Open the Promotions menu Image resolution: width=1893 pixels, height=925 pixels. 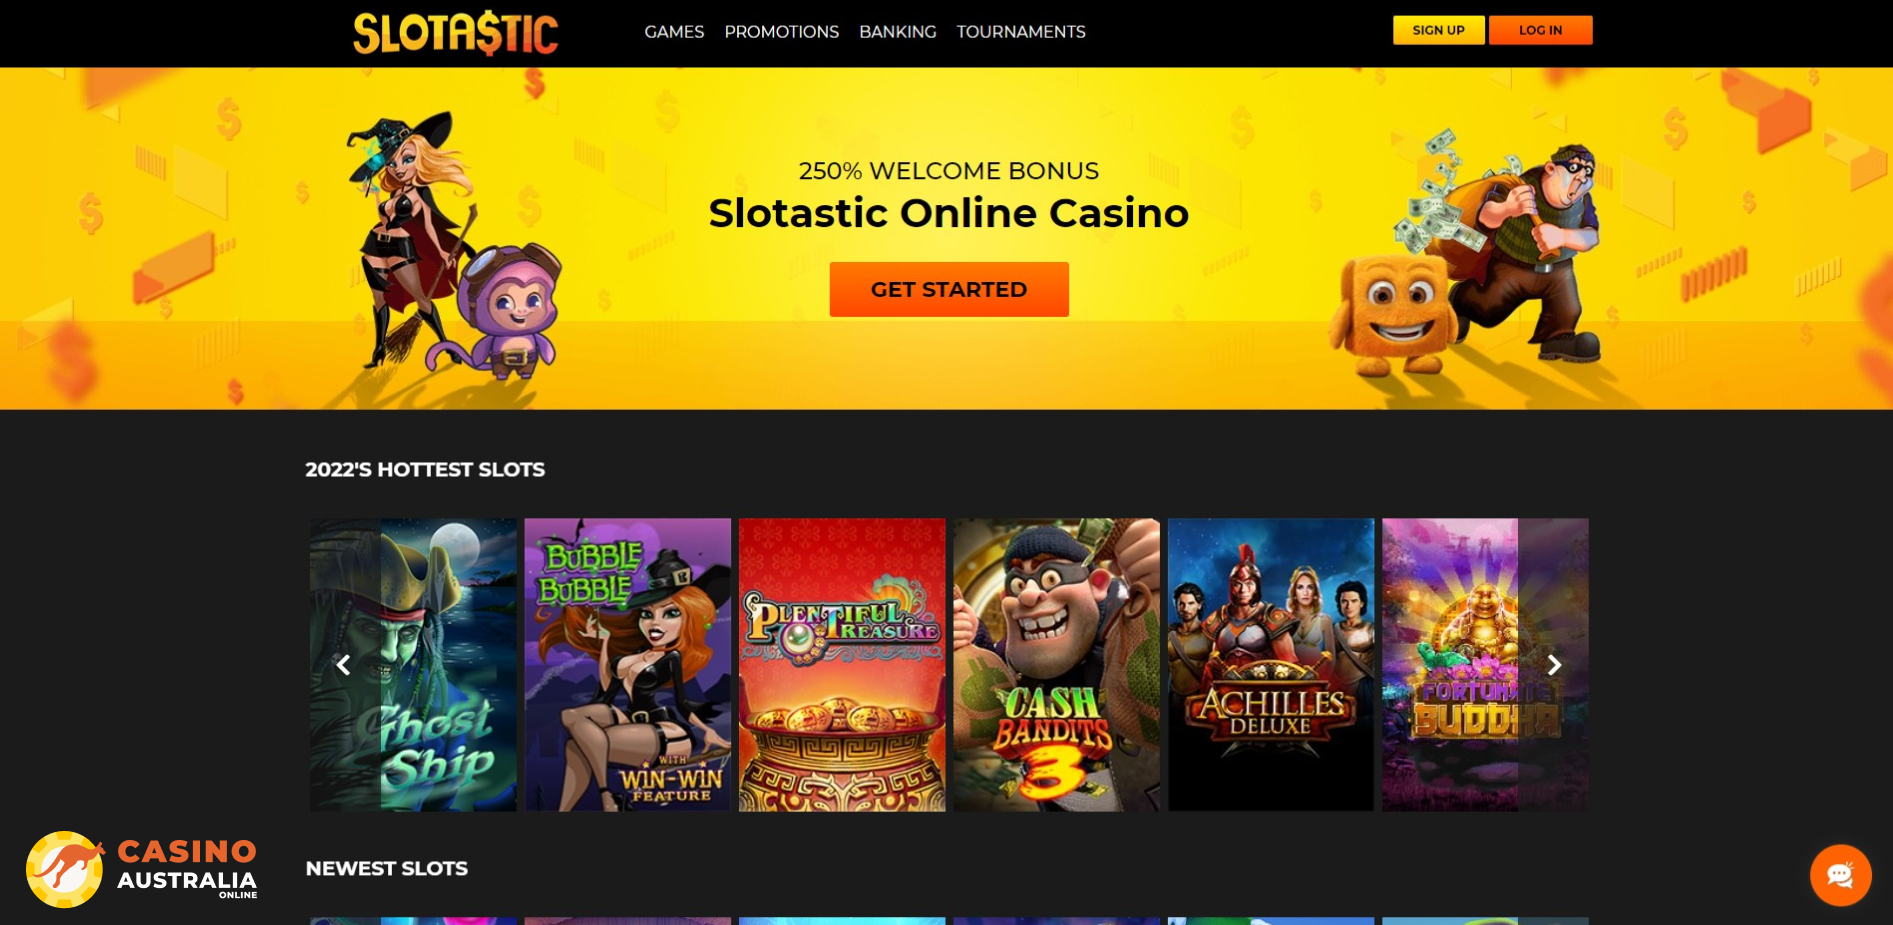click(x=782, y=32)
